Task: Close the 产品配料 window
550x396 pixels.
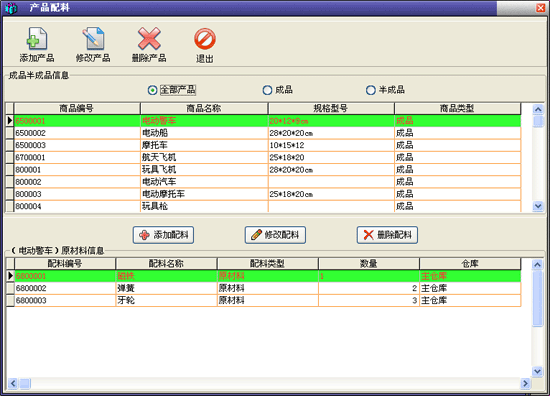Action: [x=541, y=8]
